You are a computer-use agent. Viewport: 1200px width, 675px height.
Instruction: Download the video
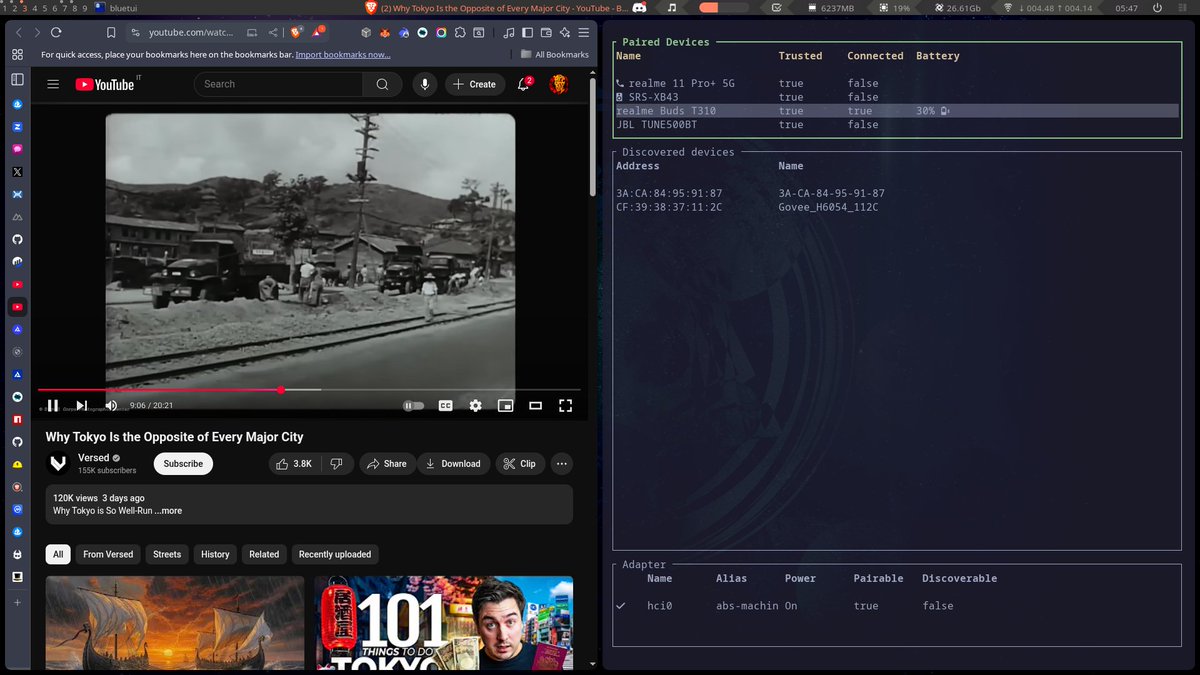[452, 464]
